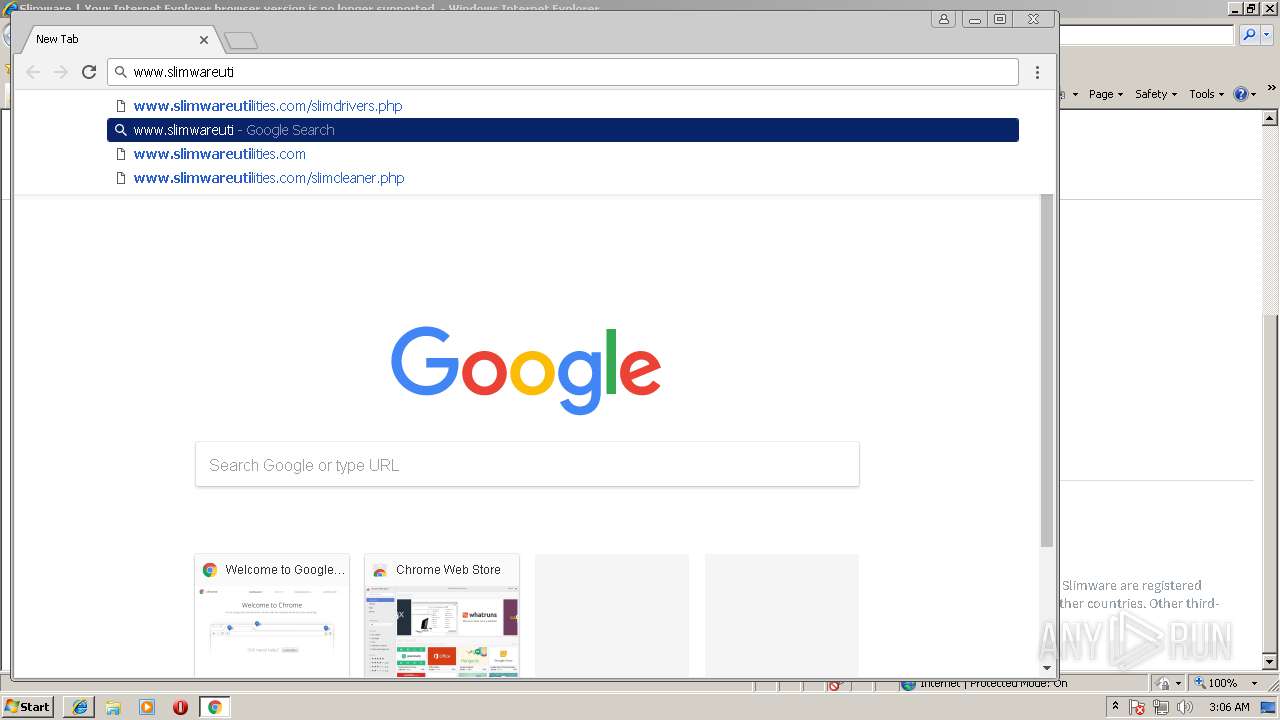Choose www.slimwareuti Google Search suggestion
1280x720 pixels.
563,130
